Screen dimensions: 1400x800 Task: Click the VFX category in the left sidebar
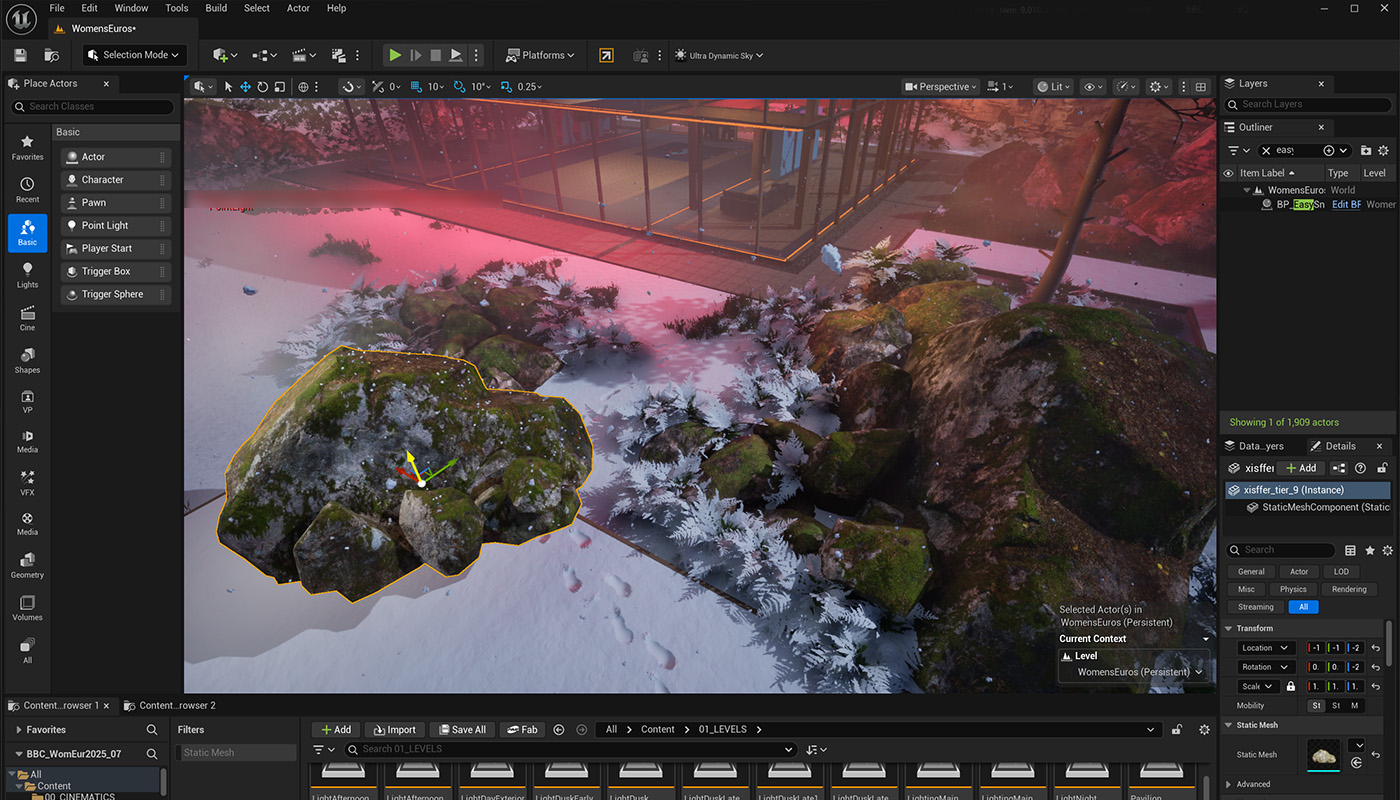[26, 482]
